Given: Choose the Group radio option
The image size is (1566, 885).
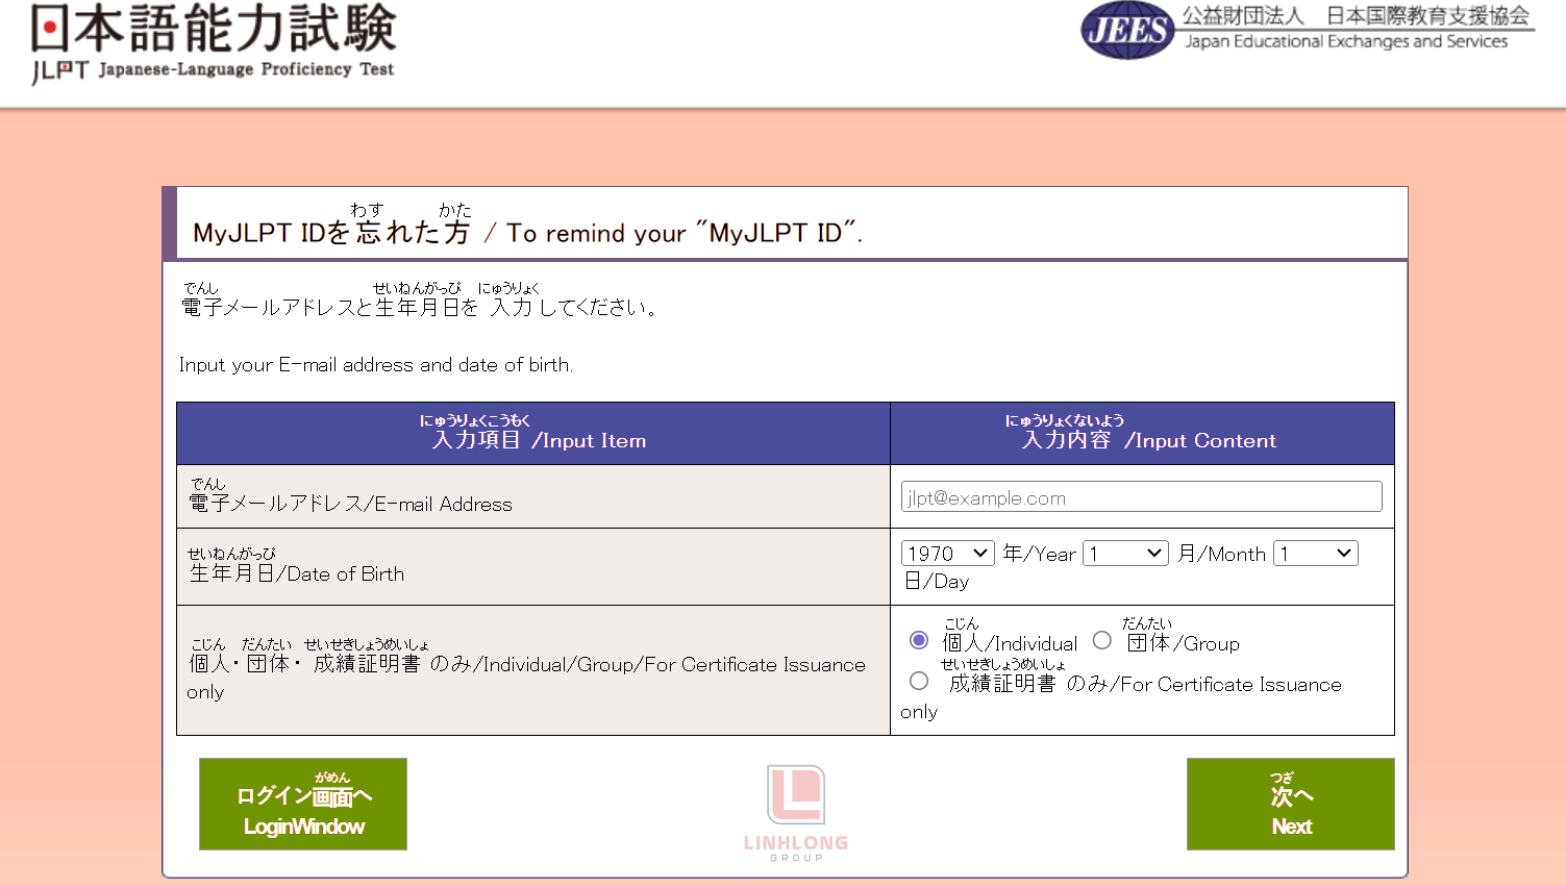Looking at the screenshot, I should [x=1102, y=640].
